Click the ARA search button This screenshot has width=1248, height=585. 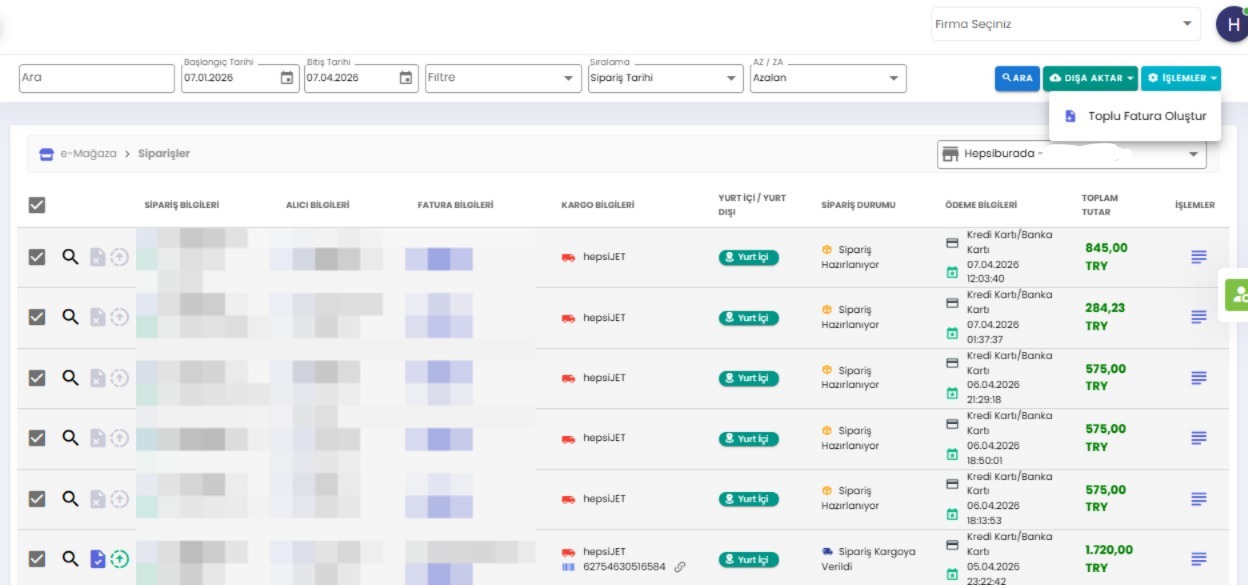coord(1017,78)
